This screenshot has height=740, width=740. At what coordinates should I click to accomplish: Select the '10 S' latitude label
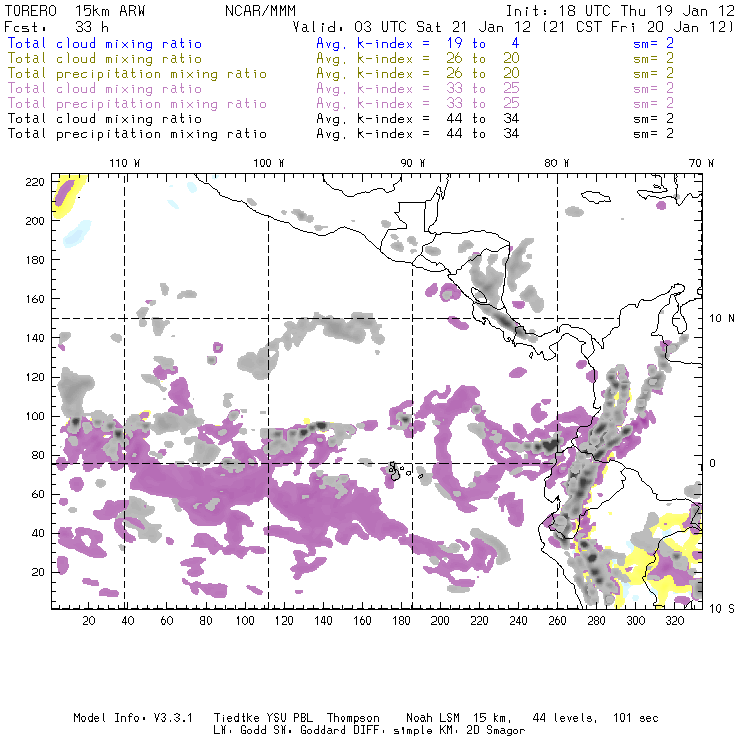[x=722, y=609]
